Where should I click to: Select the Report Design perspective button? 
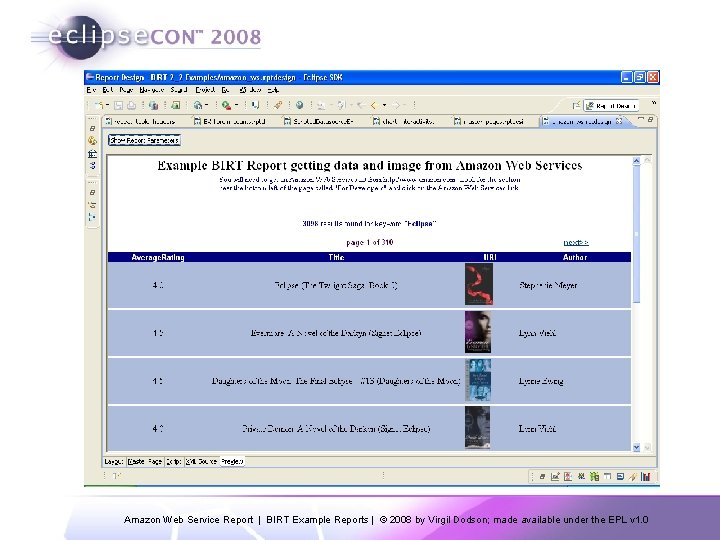[611, 106]
